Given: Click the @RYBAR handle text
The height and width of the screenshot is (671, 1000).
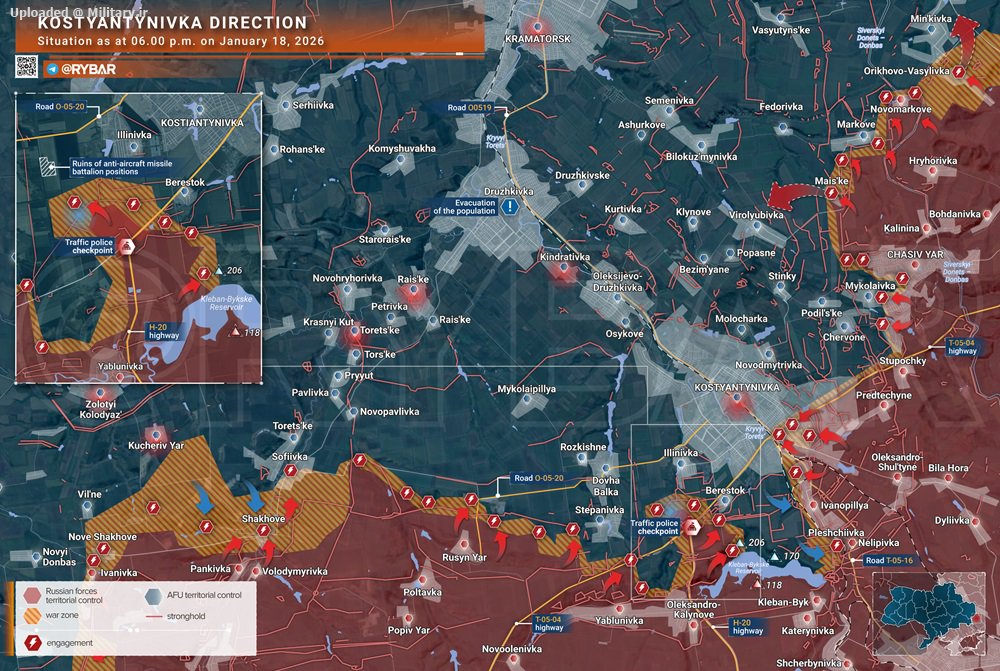Looking at the screenshot, I should coord(88,69).
